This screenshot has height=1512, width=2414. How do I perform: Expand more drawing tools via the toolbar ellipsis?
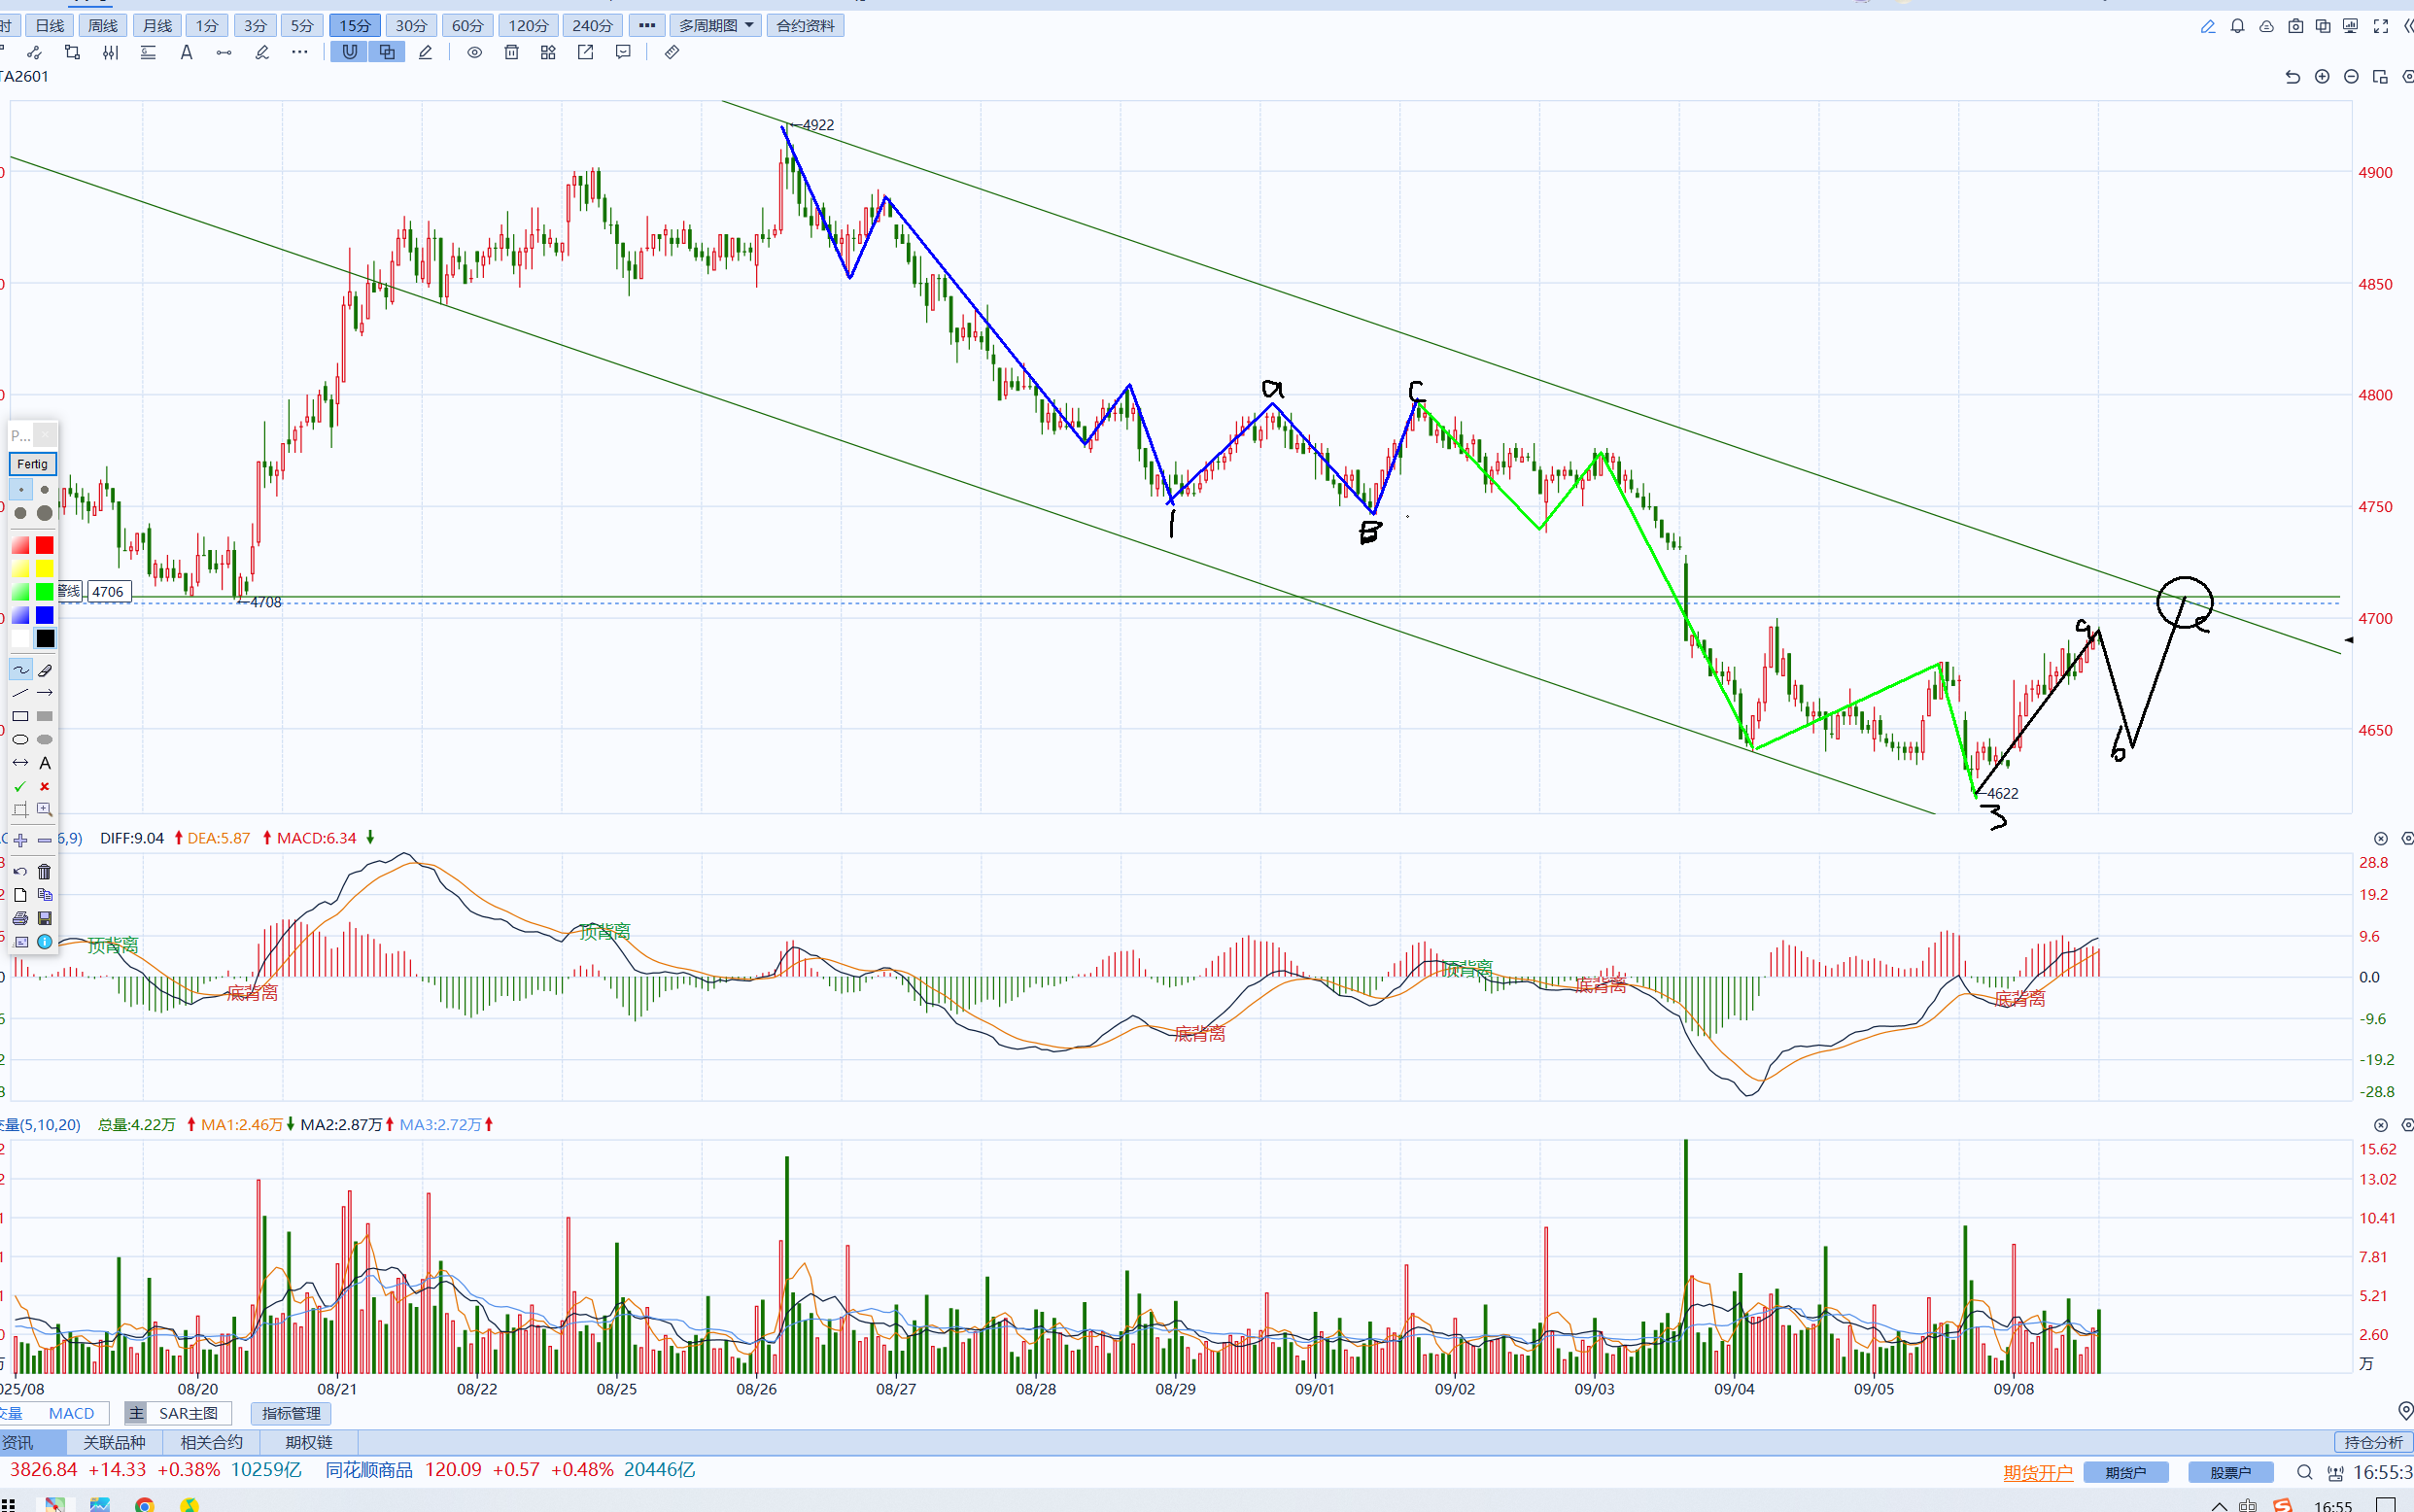(299, 52)
